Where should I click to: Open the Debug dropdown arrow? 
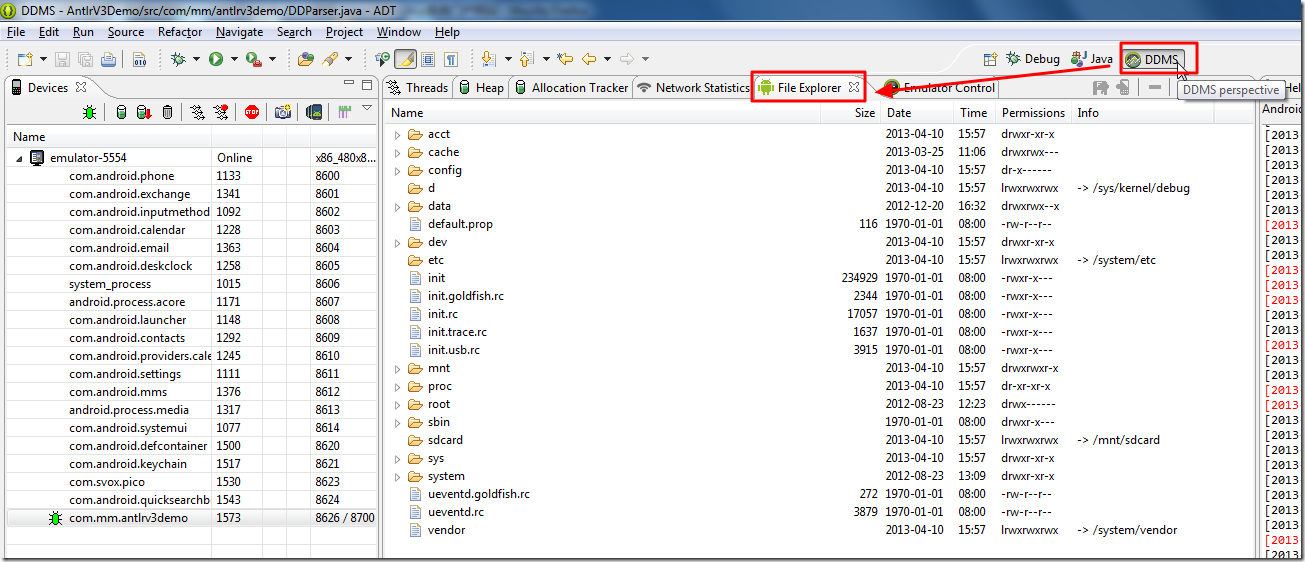pos(196,59)
